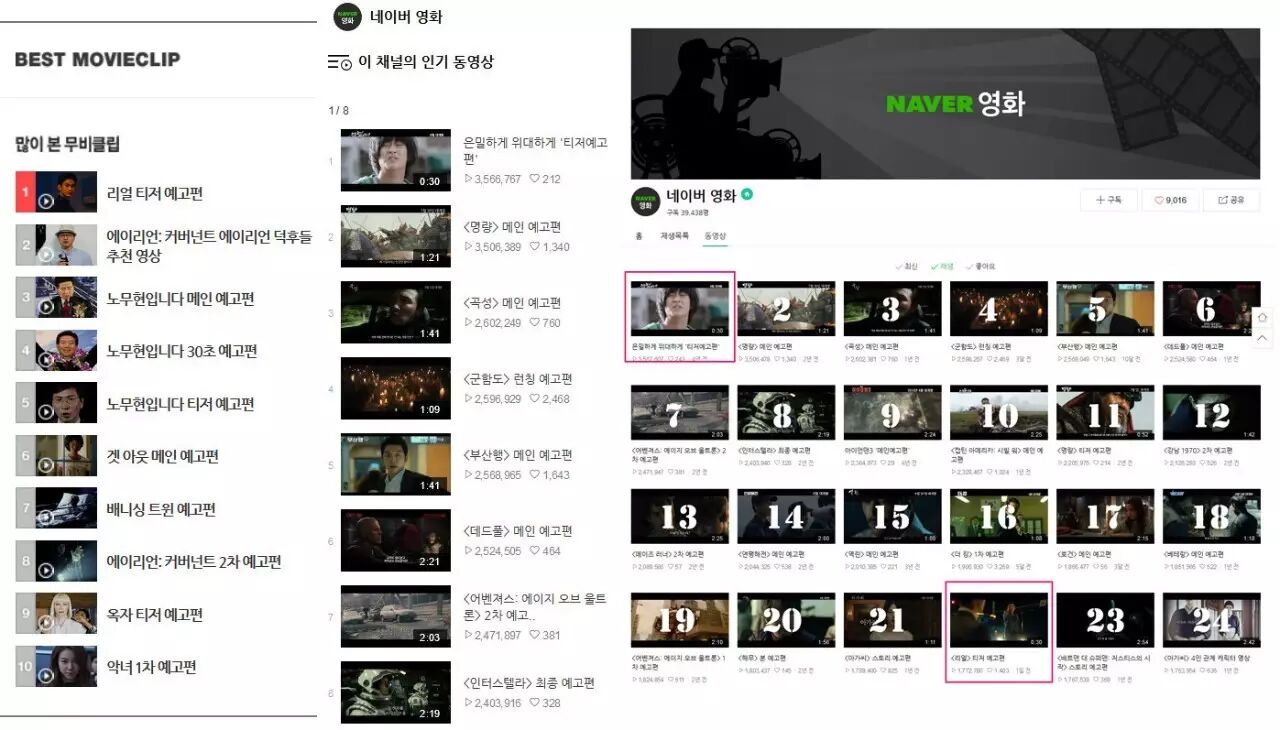Click the green verified badge by 네이버 영화

pos(747,194)
